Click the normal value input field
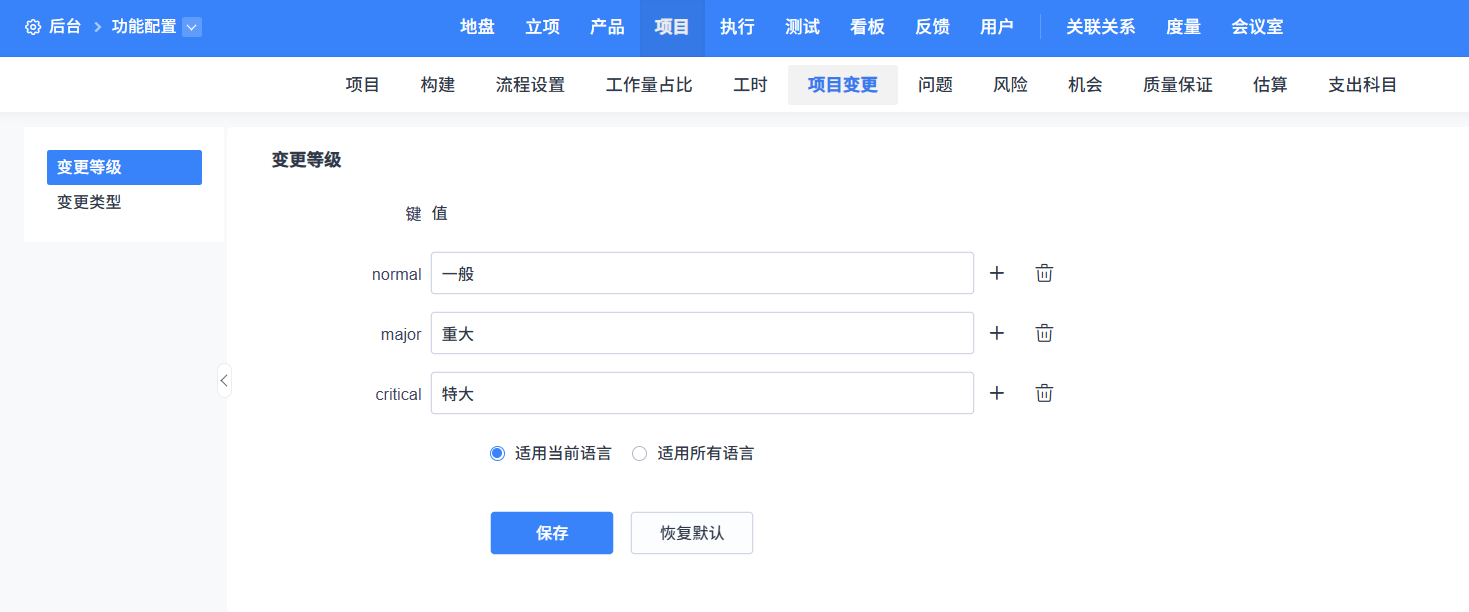This screenshot has width=1469, height=612. (702, 273)
